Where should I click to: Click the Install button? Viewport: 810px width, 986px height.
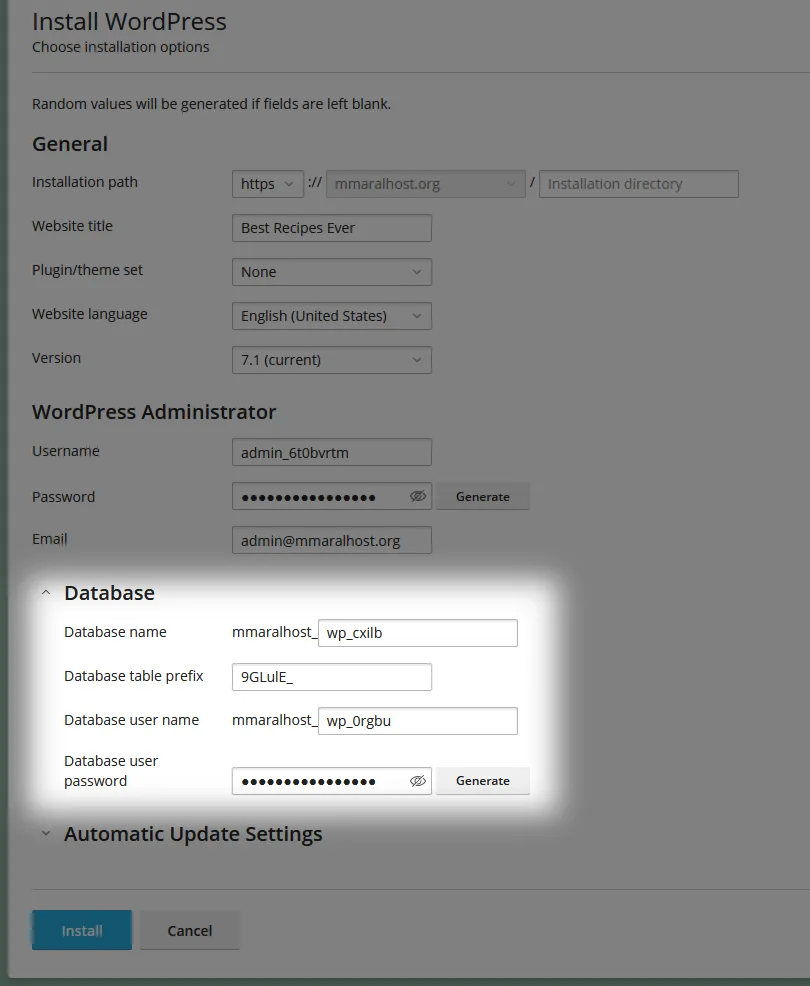(82, 930)
